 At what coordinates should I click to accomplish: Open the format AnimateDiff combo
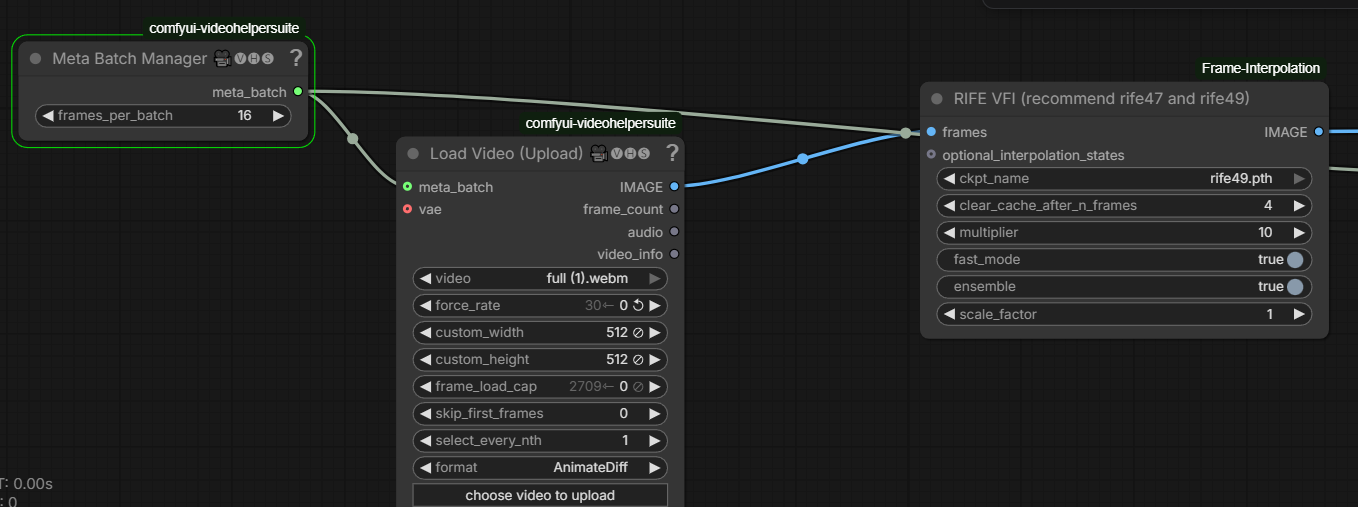pyautogui.click(x=540, y=467)
